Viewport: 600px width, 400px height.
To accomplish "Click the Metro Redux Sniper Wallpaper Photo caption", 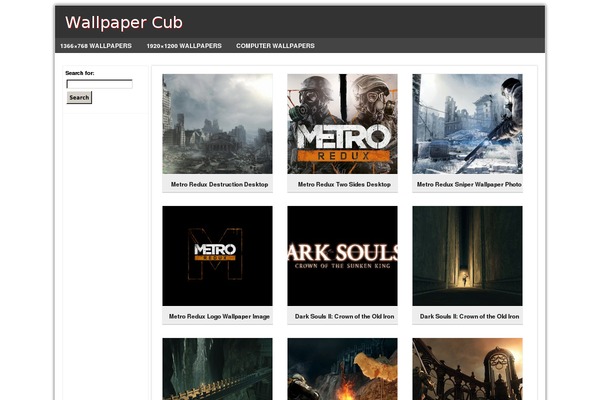I will (469, 184).
